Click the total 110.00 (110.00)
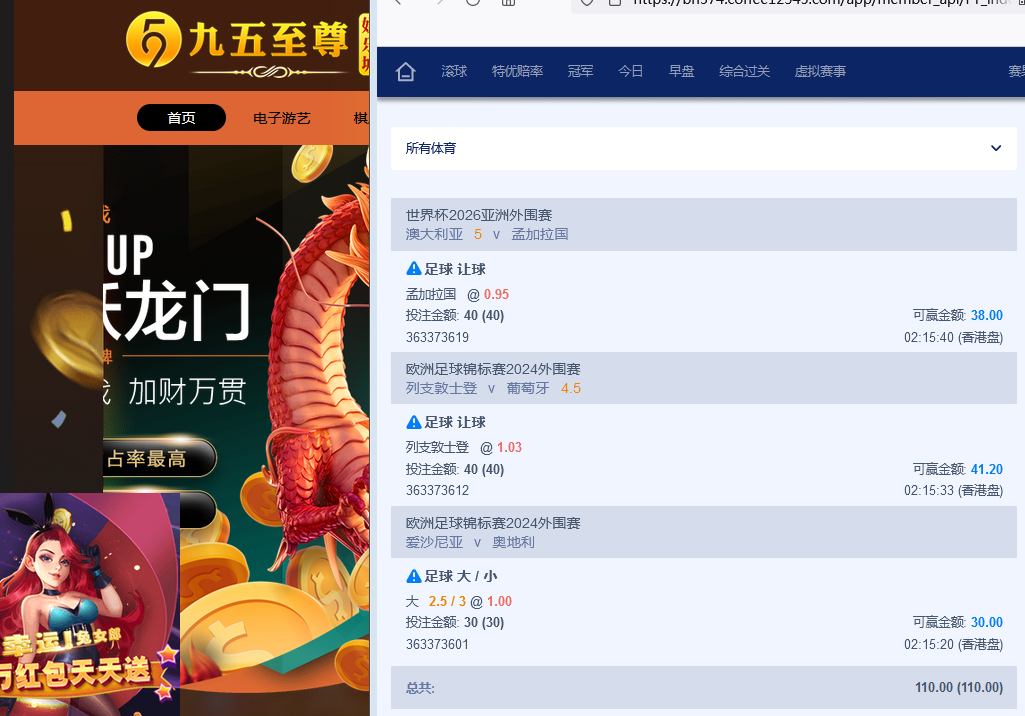Viewport: 1025px width, 716px height. point(958,687)
